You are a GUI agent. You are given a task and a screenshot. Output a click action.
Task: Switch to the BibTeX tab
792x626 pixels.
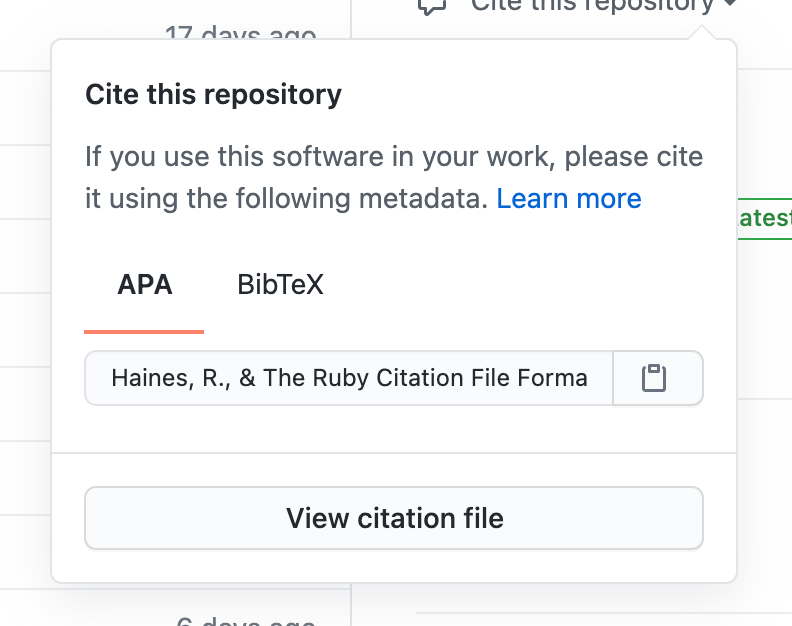point(280,285)
